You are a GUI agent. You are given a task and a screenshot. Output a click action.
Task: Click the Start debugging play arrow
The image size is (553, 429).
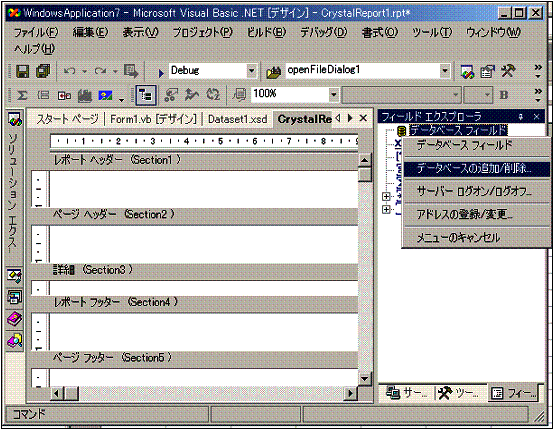click(x=161, y=73)
